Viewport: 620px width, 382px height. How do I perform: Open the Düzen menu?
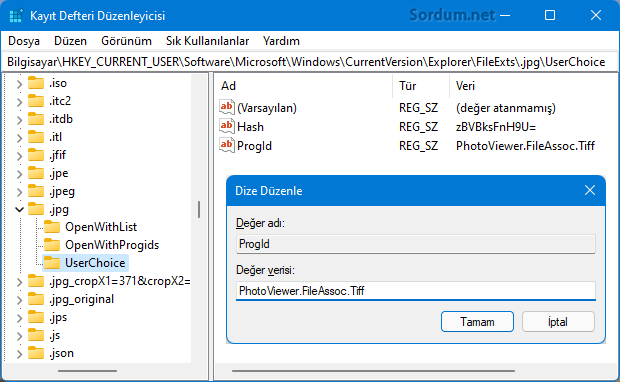click(x=70, y=41)
